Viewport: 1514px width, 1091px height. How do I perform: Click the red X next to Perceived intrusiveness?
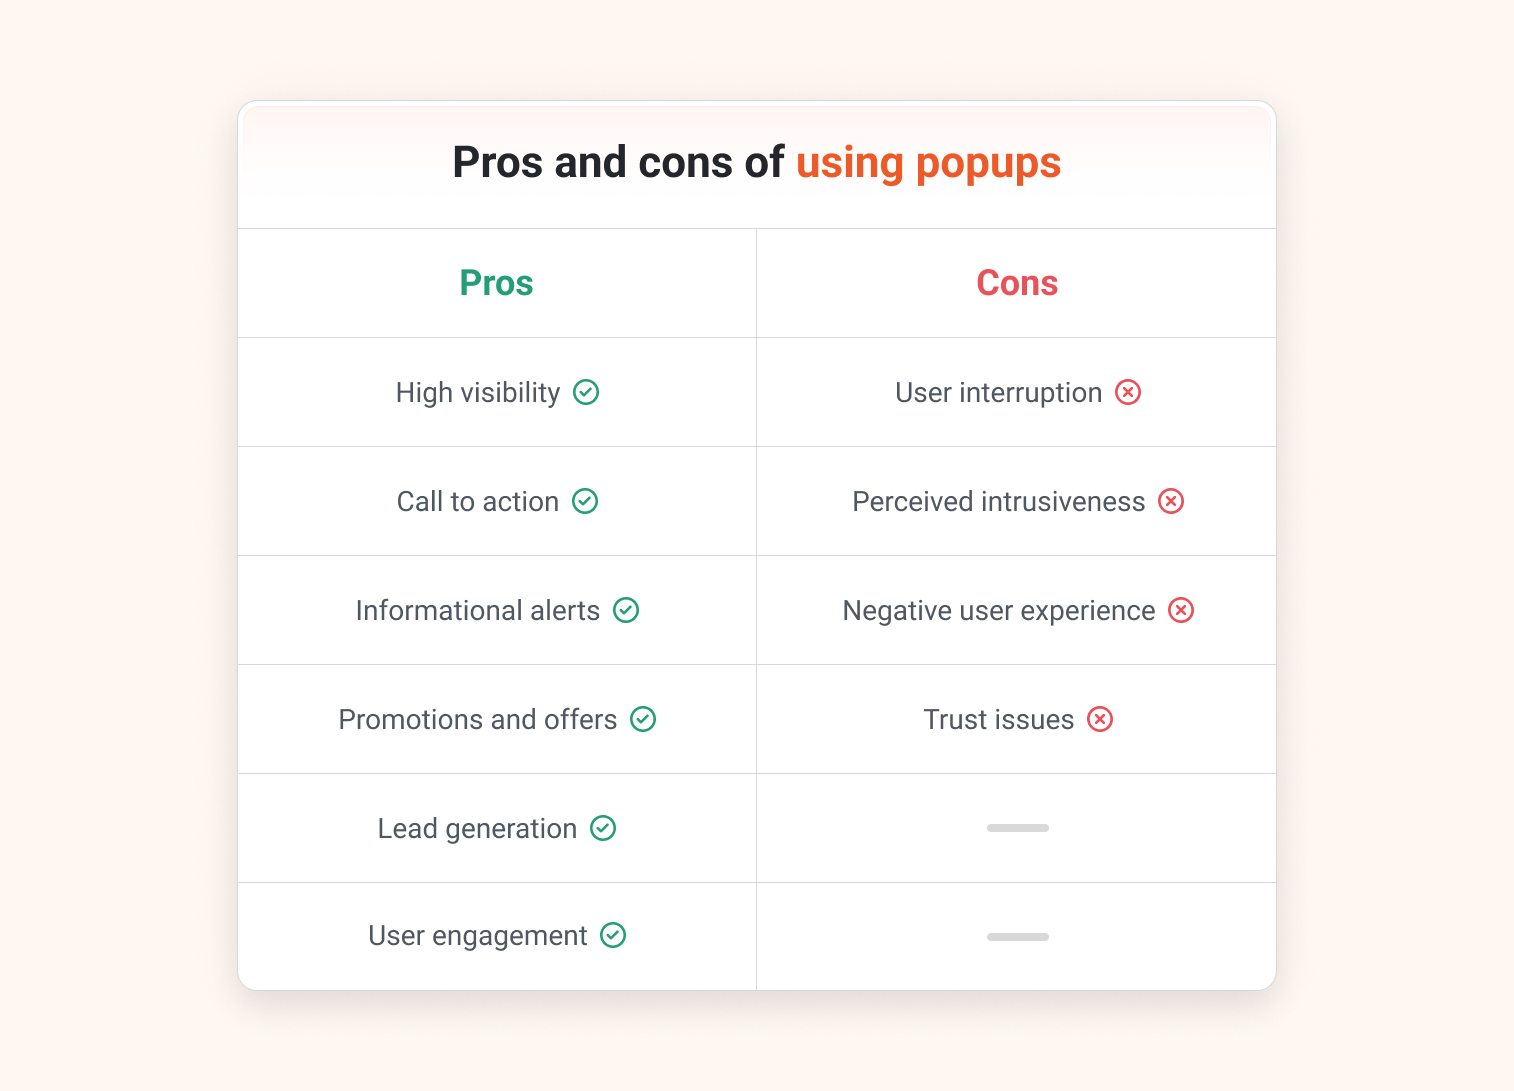point(1171,502)
